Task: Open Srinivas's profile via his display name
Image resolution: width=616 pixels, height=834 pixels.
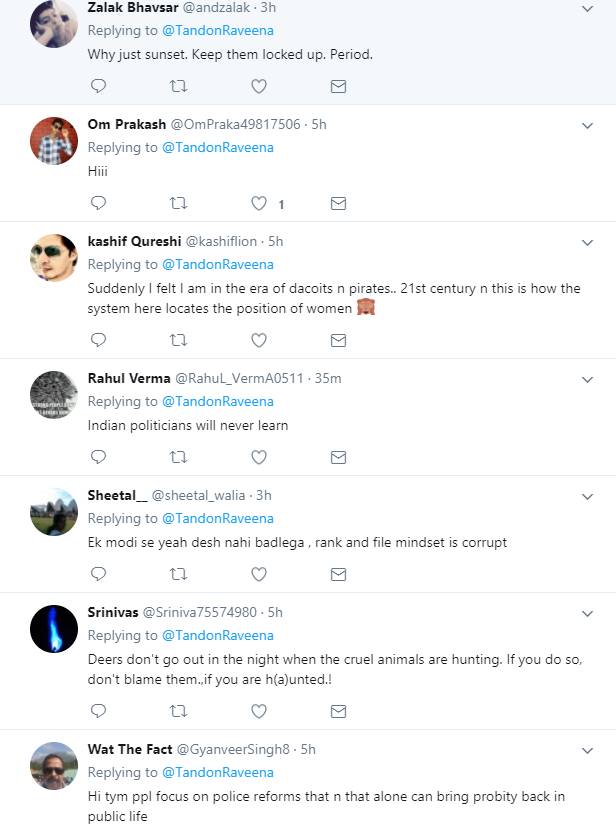Action: 113,612
